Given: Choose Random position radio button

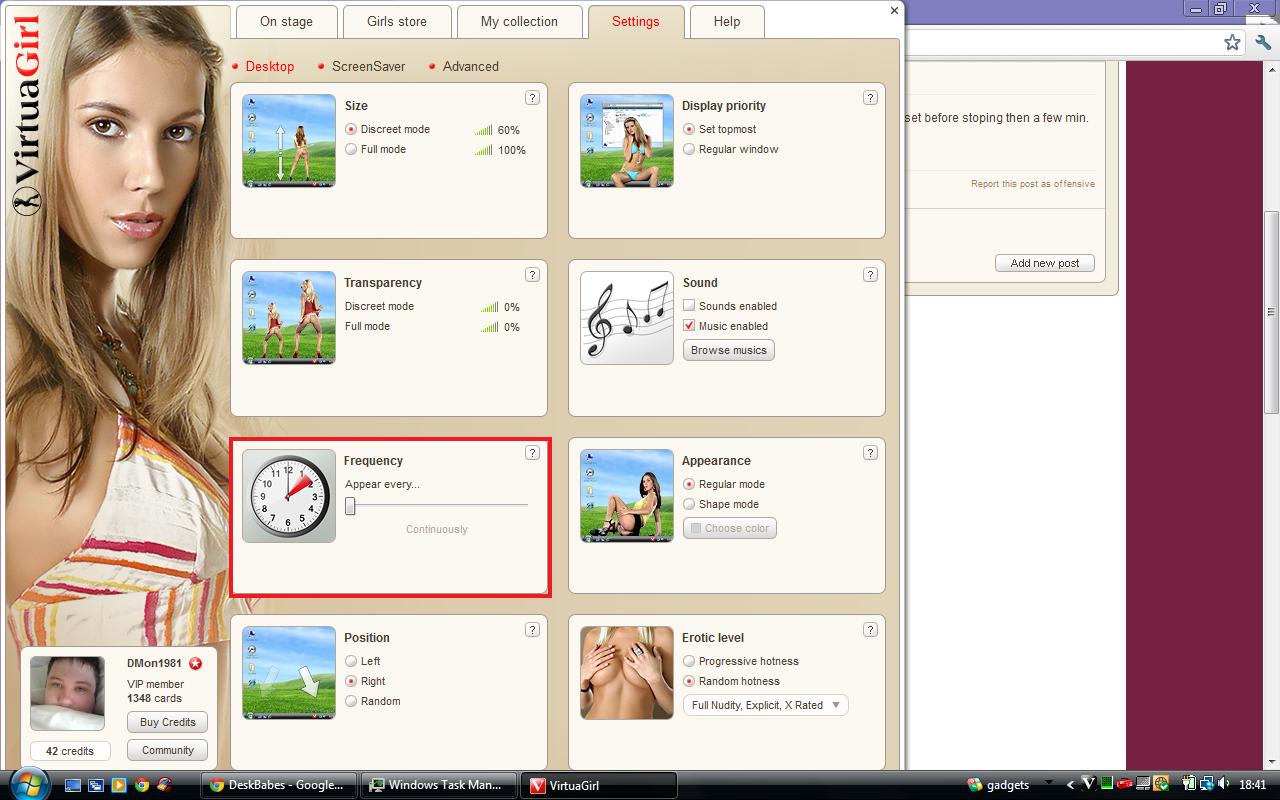Looking at the screenshot, I should click(351, 701).
